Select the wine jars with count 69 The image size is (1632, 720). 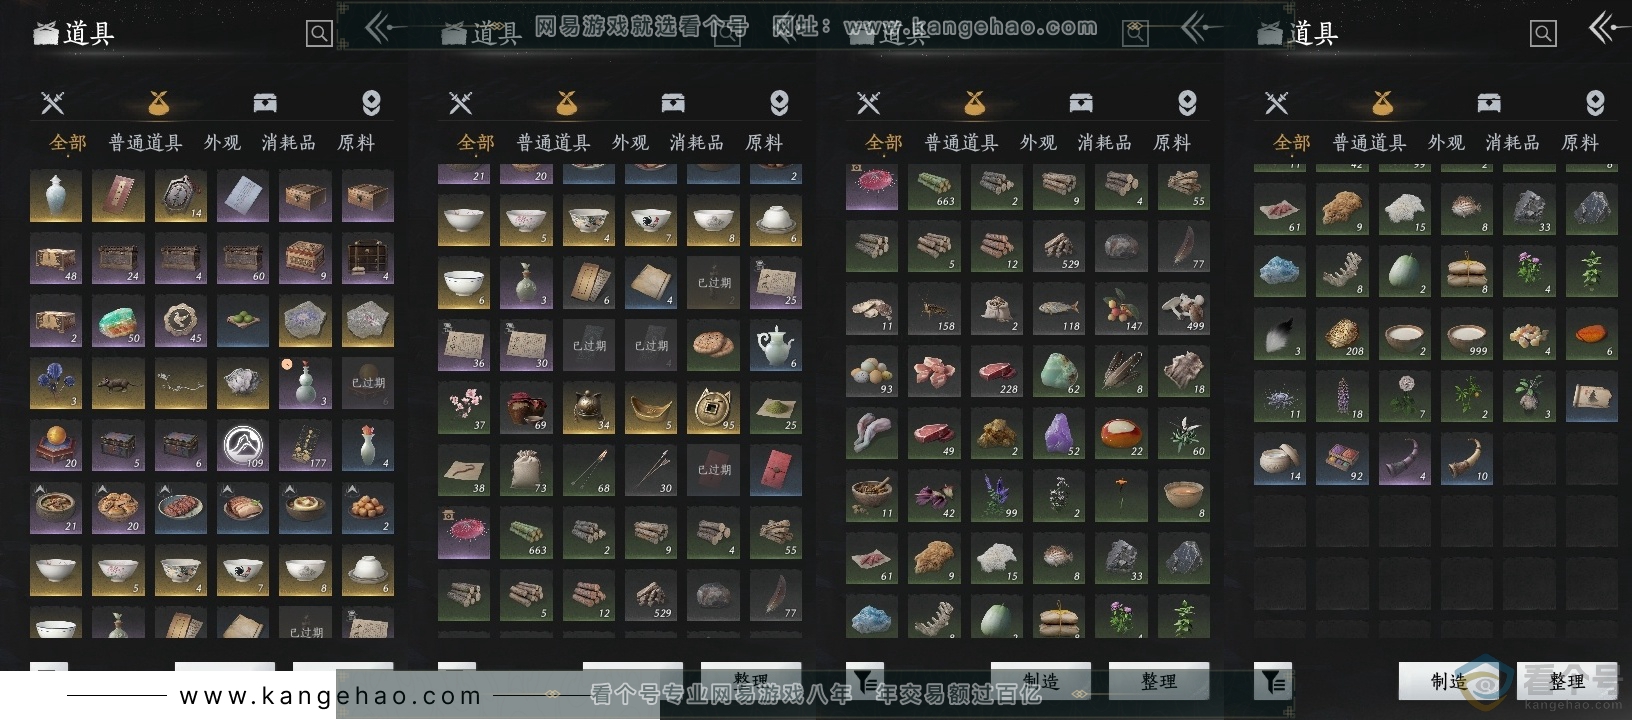tap(526, 408)
